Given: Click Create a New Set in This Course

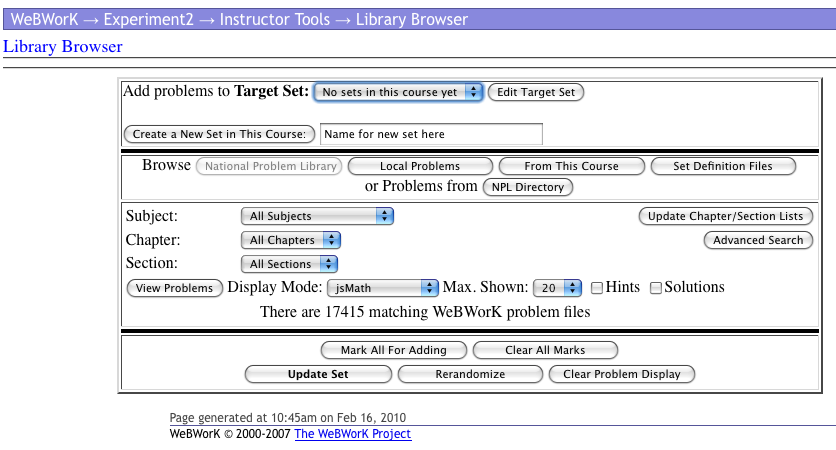Looking at the screenshot, I should point(219,134).
